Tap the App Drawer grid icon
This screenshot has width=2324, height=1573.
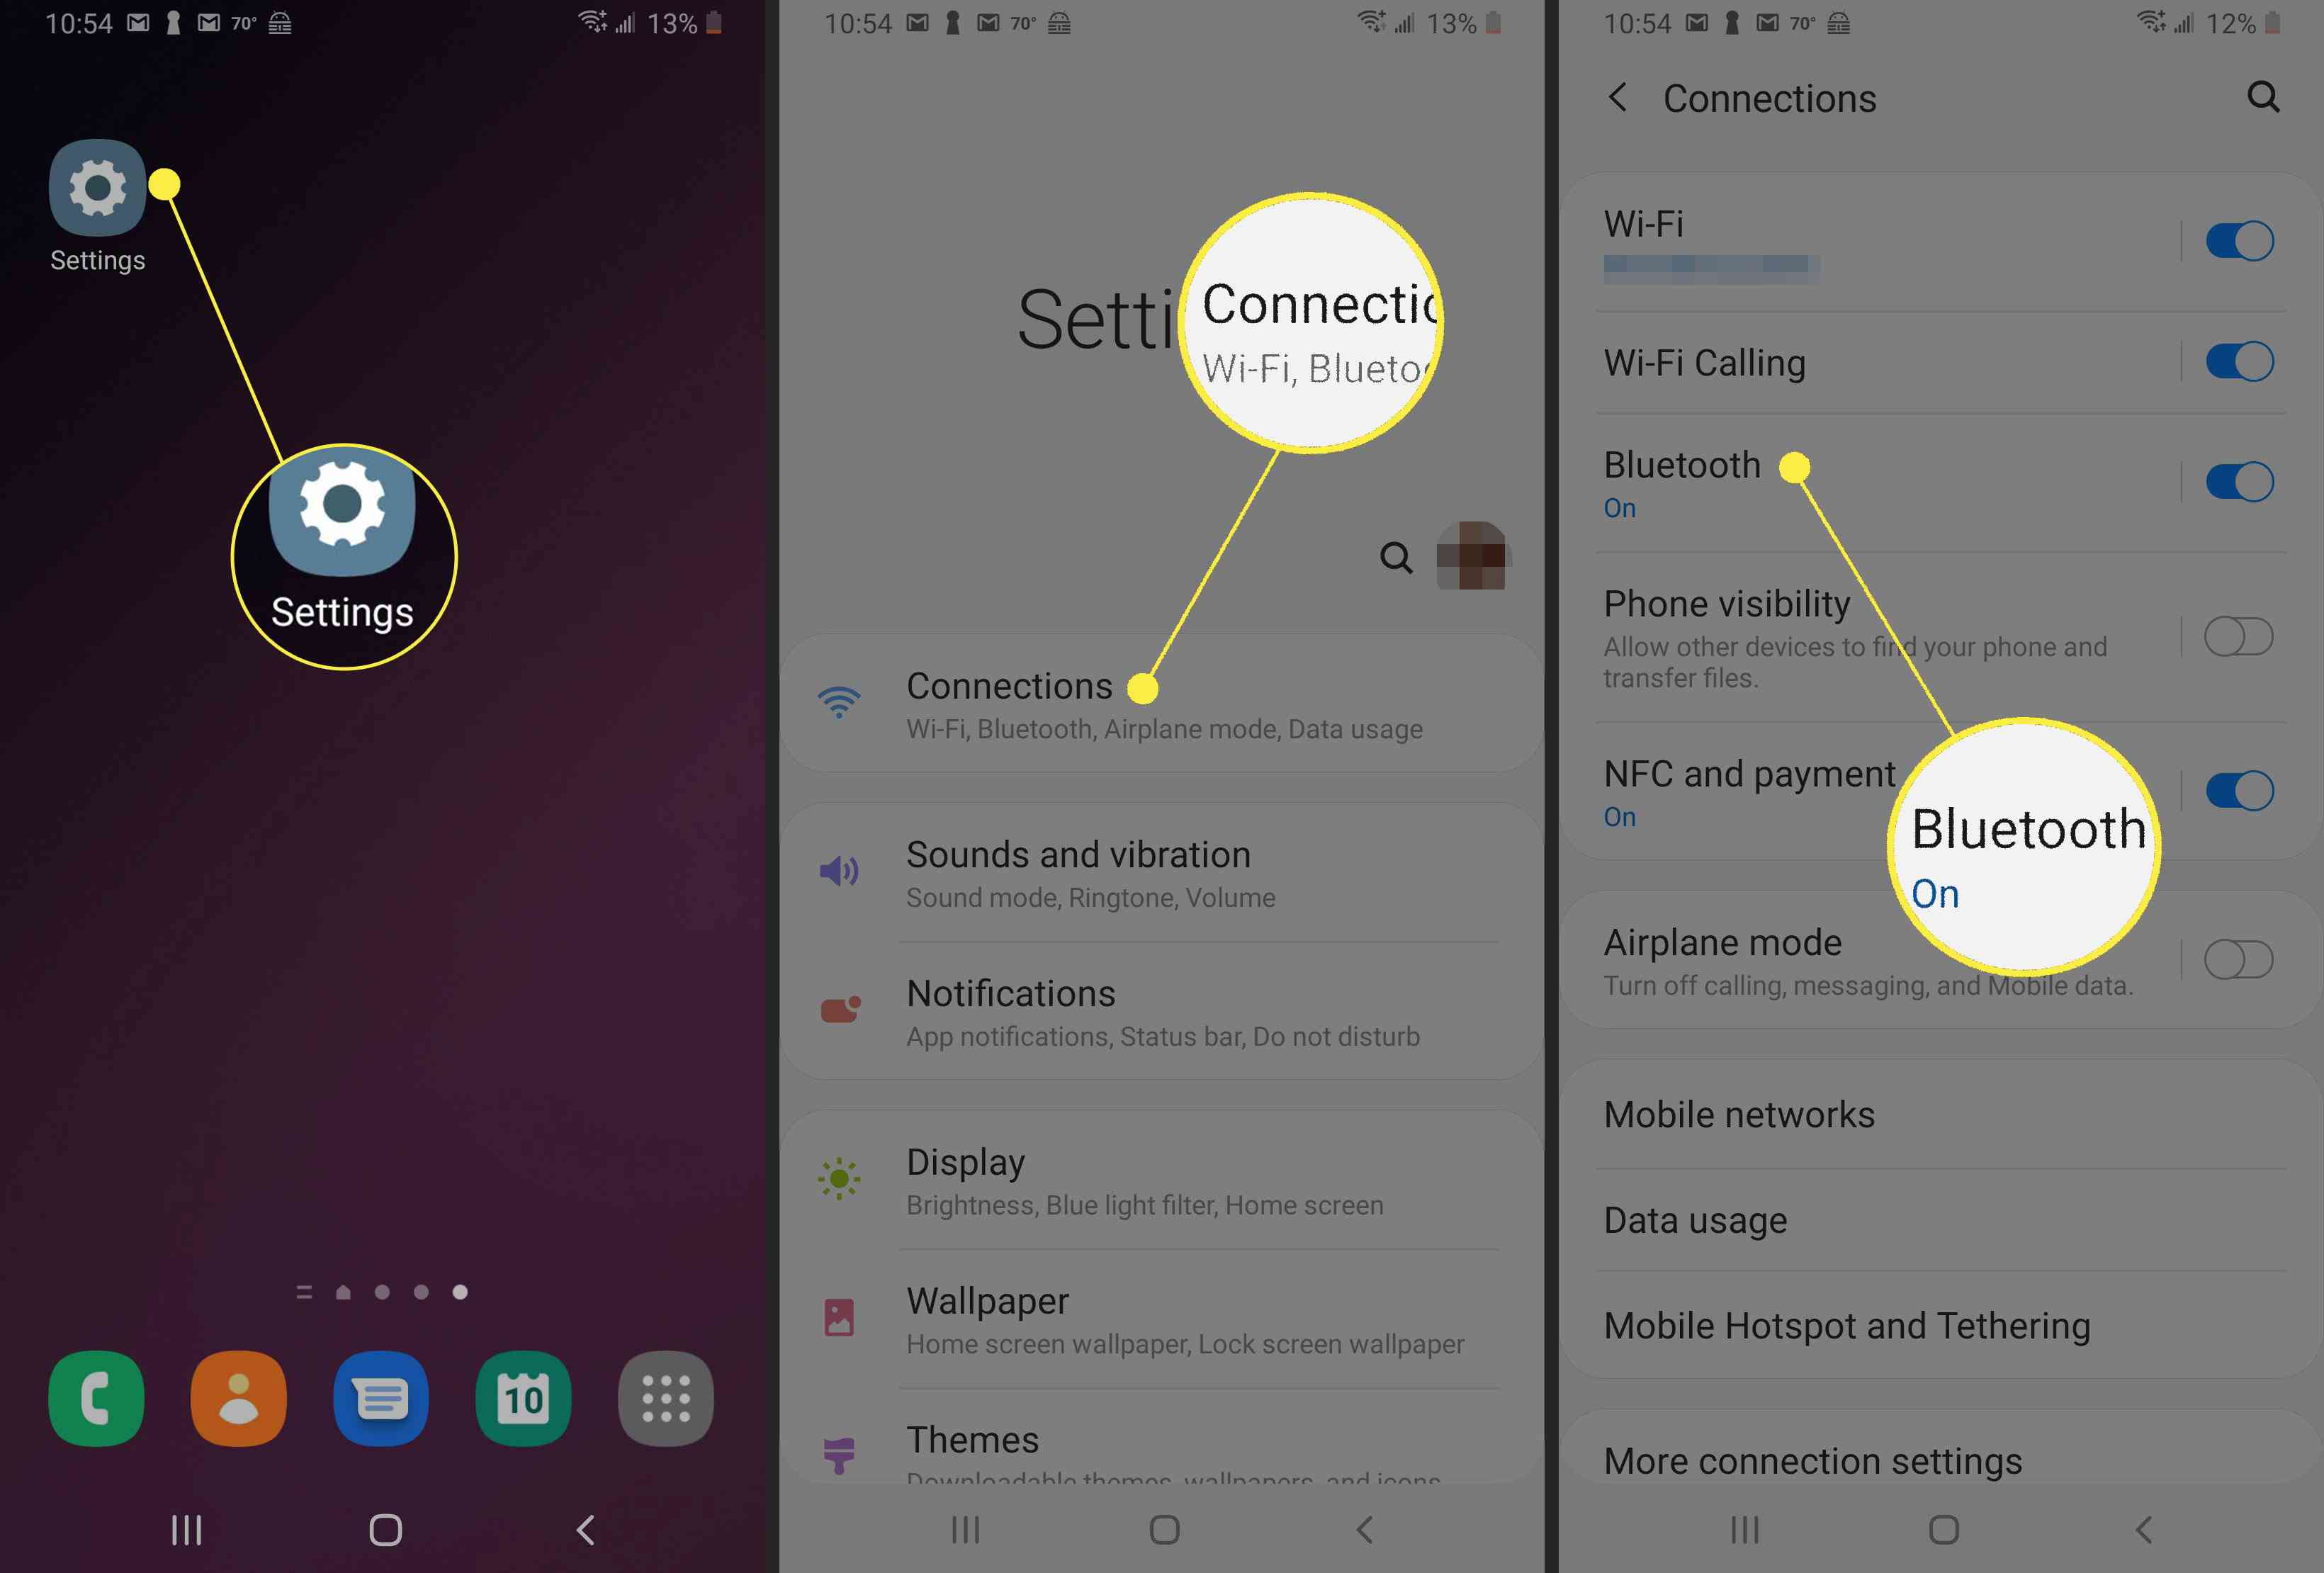(665, 1399)
